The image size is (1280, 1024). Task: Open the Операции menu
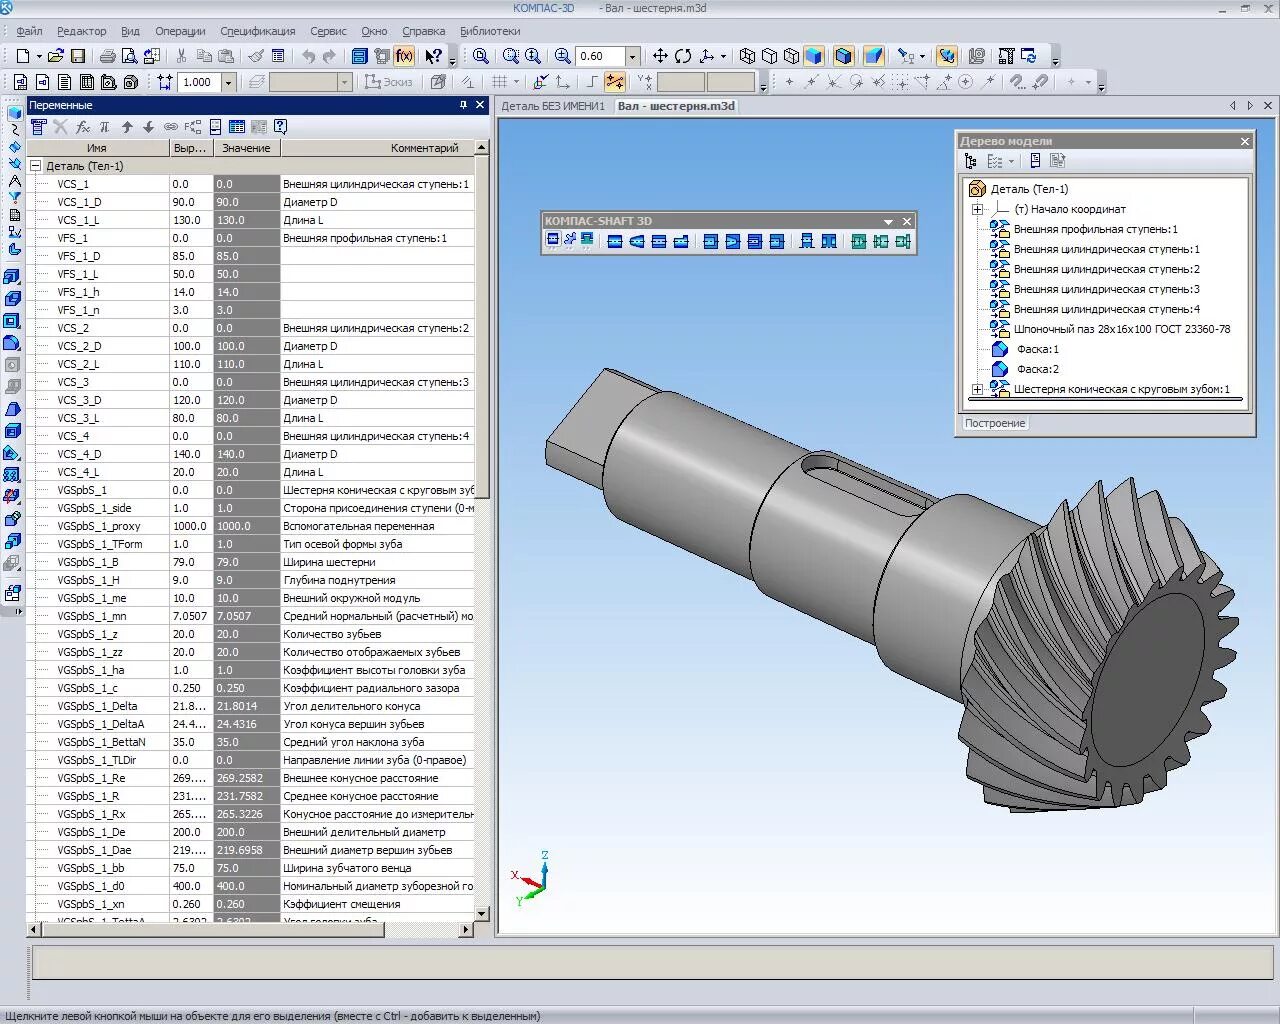[181, 31]
